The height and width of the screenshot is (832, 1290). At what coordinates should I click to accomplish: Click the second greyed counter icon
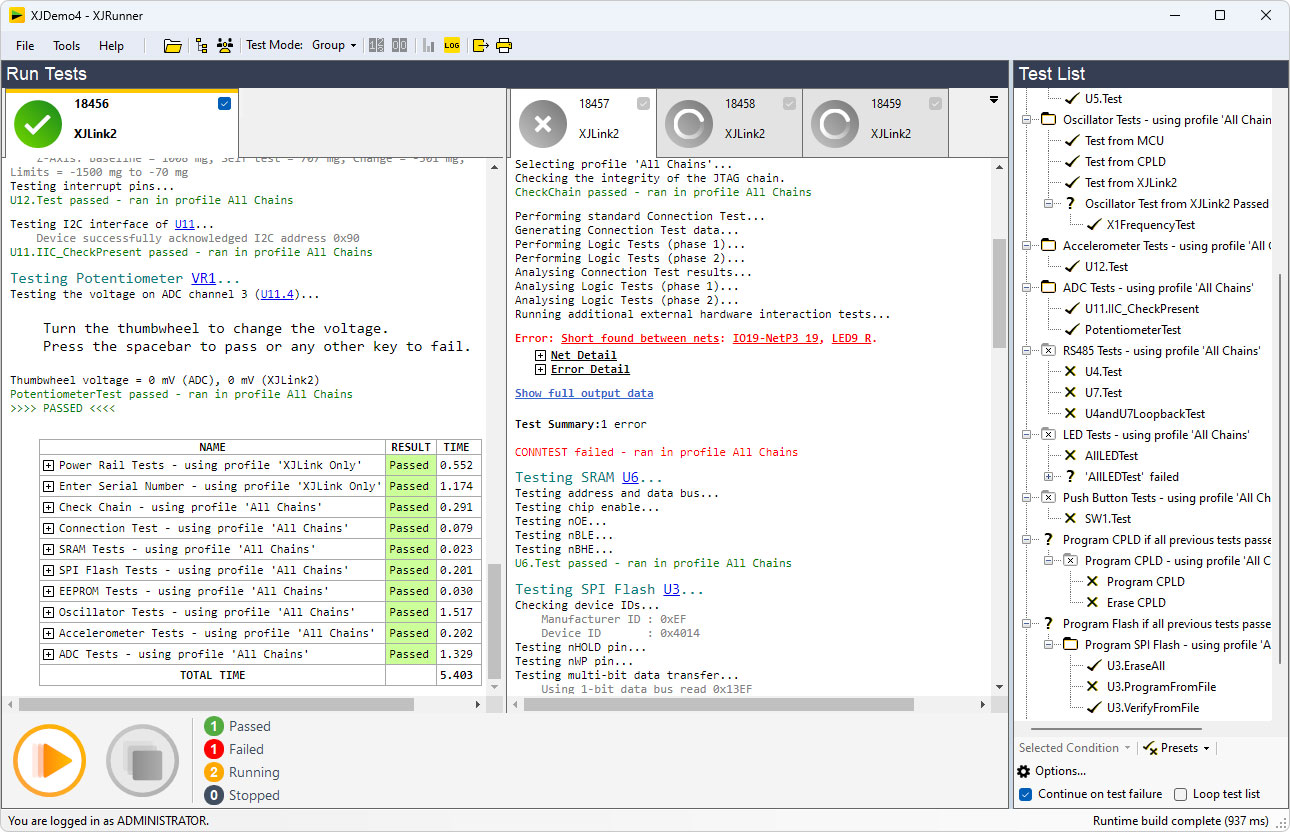(399, 45)
